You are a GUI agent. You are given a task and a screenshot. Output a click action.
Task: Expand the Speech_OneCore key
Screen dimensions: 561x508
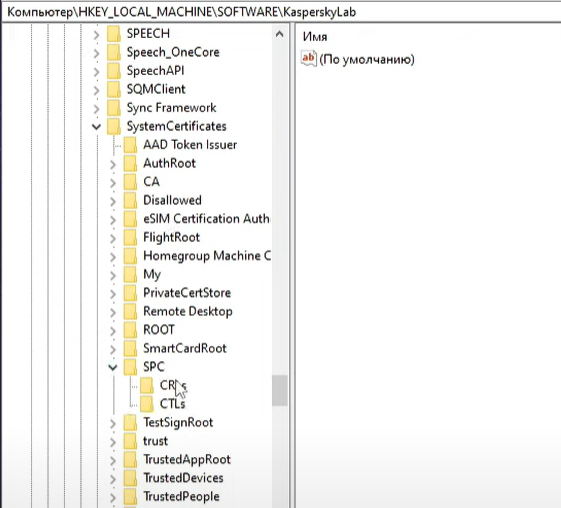tap(96, 53)
